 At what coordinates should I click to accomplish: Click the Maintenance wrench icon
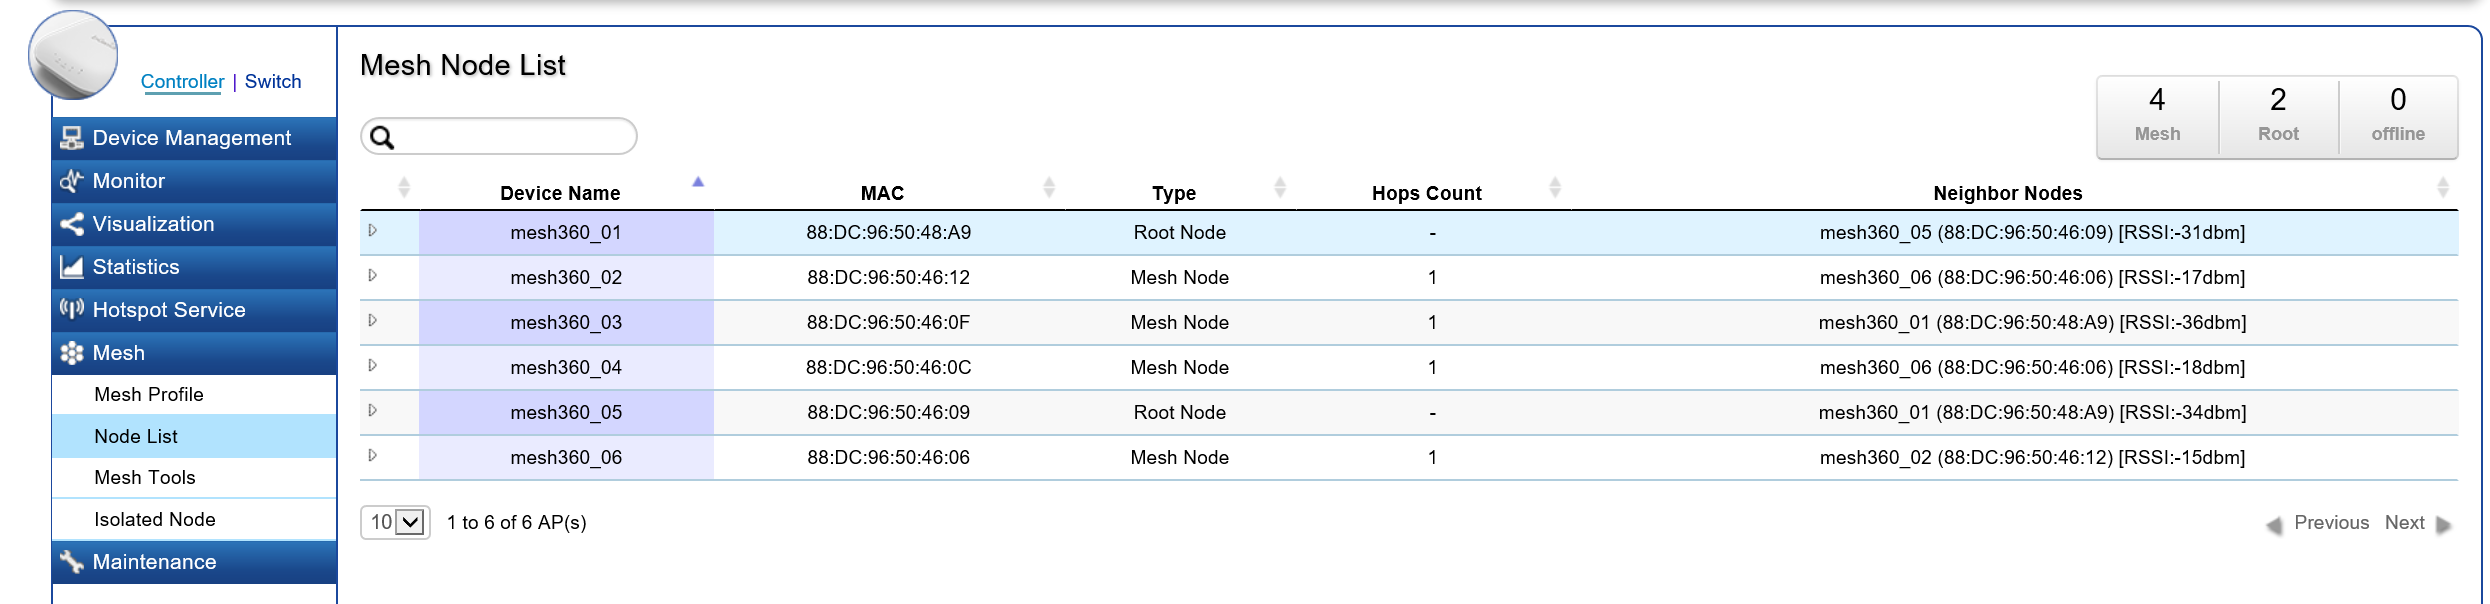tap(71, 562)
